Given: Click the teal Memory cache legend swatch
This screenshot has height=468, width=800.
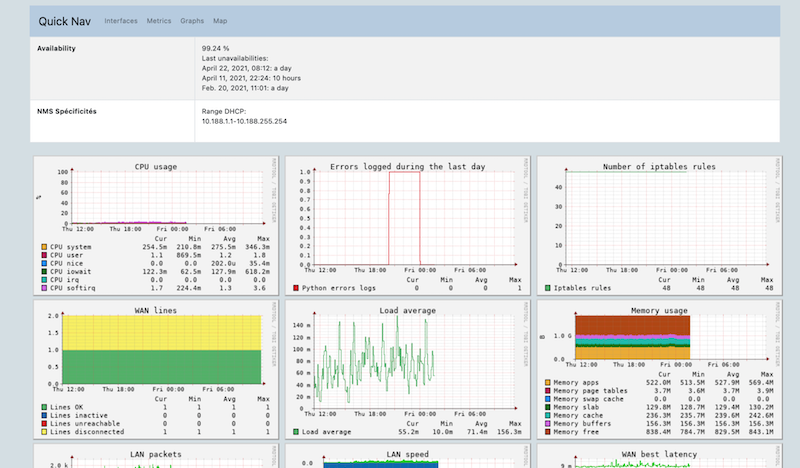Looking at the screenshot, I should point(547,415).
